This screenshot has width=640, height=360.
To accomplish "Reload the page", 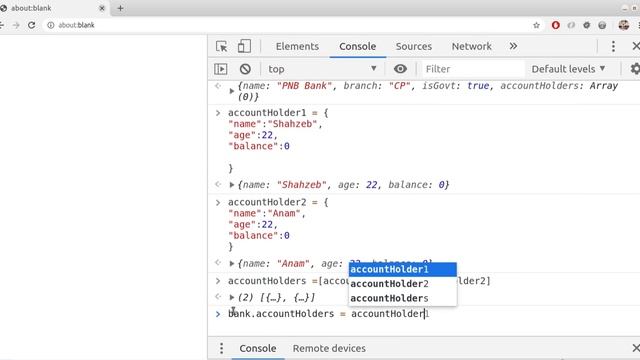I will coord(31,25).
